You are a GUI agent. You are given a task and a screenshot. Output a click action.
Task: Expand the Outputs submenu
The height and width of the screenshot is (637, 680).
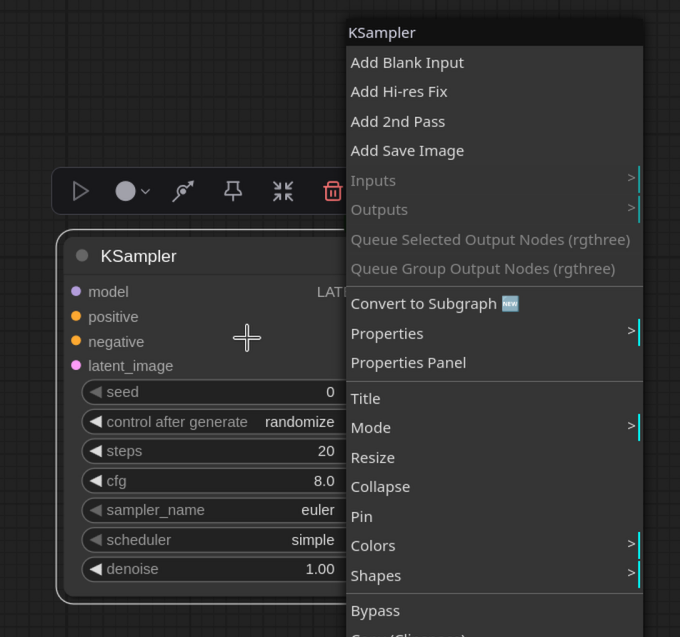(494, 210)
